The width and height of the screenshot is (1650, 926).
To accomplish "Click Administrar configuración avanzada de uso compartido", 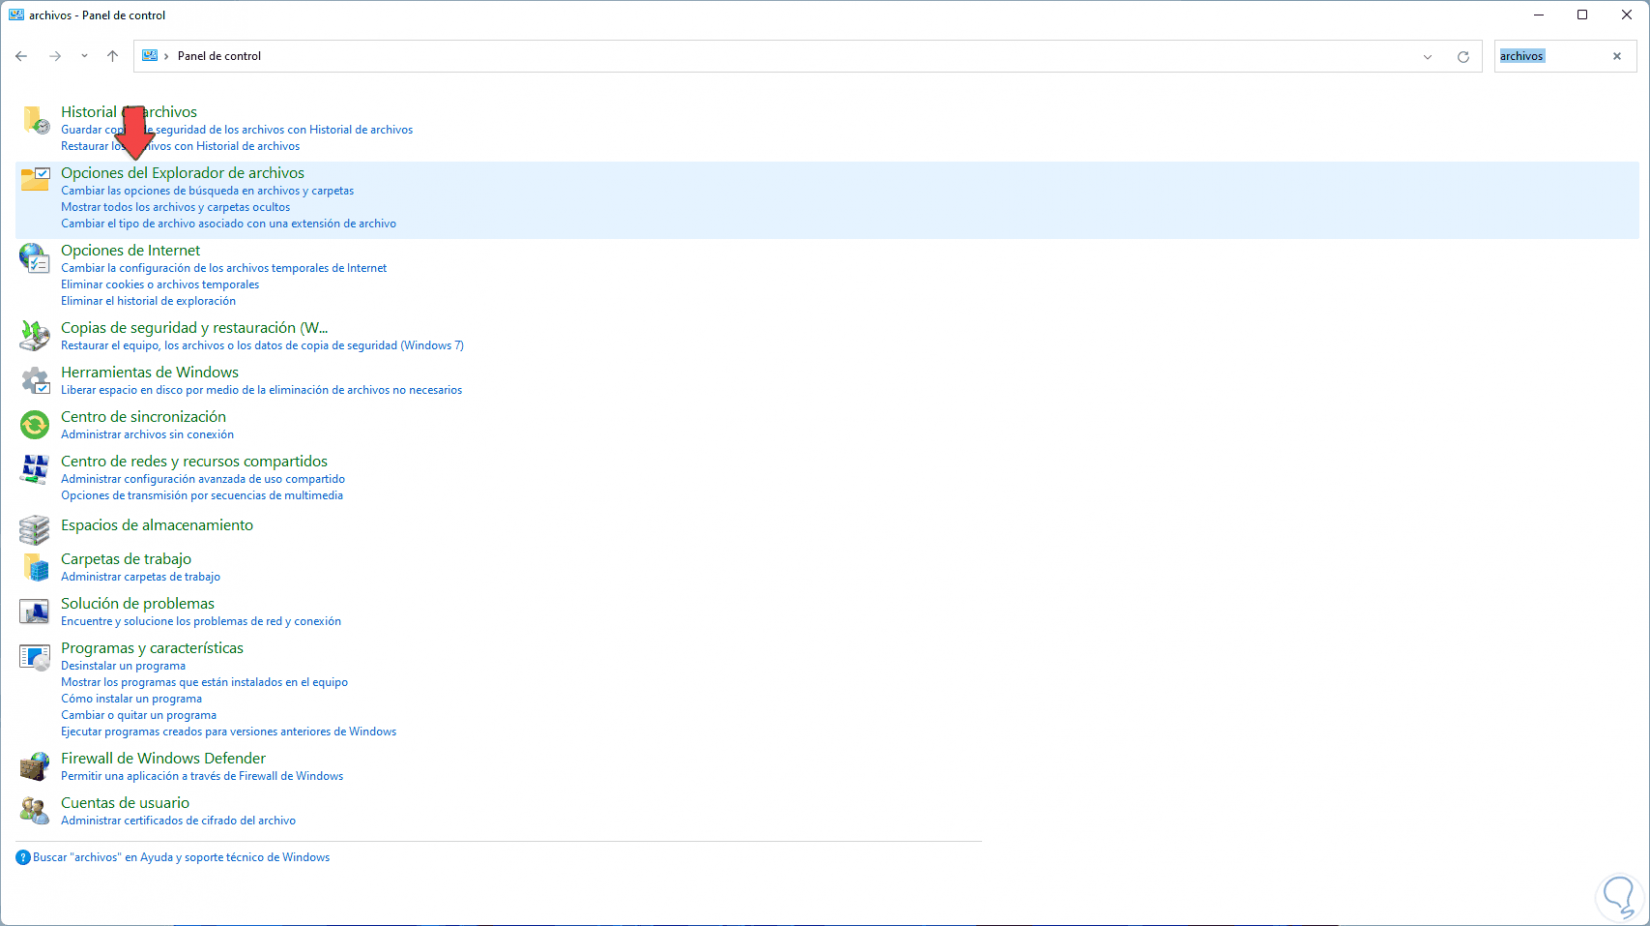I will (x=203, y=479).
